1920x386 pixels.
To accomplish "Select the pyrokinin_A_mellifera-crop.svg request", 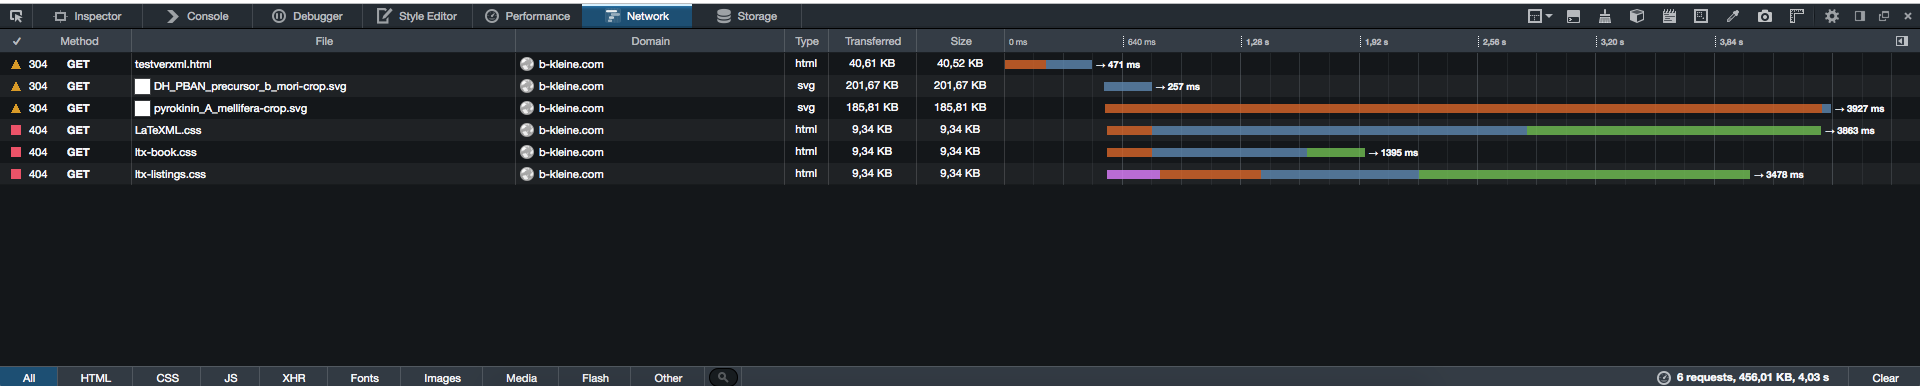I will [x=960, y=108].
